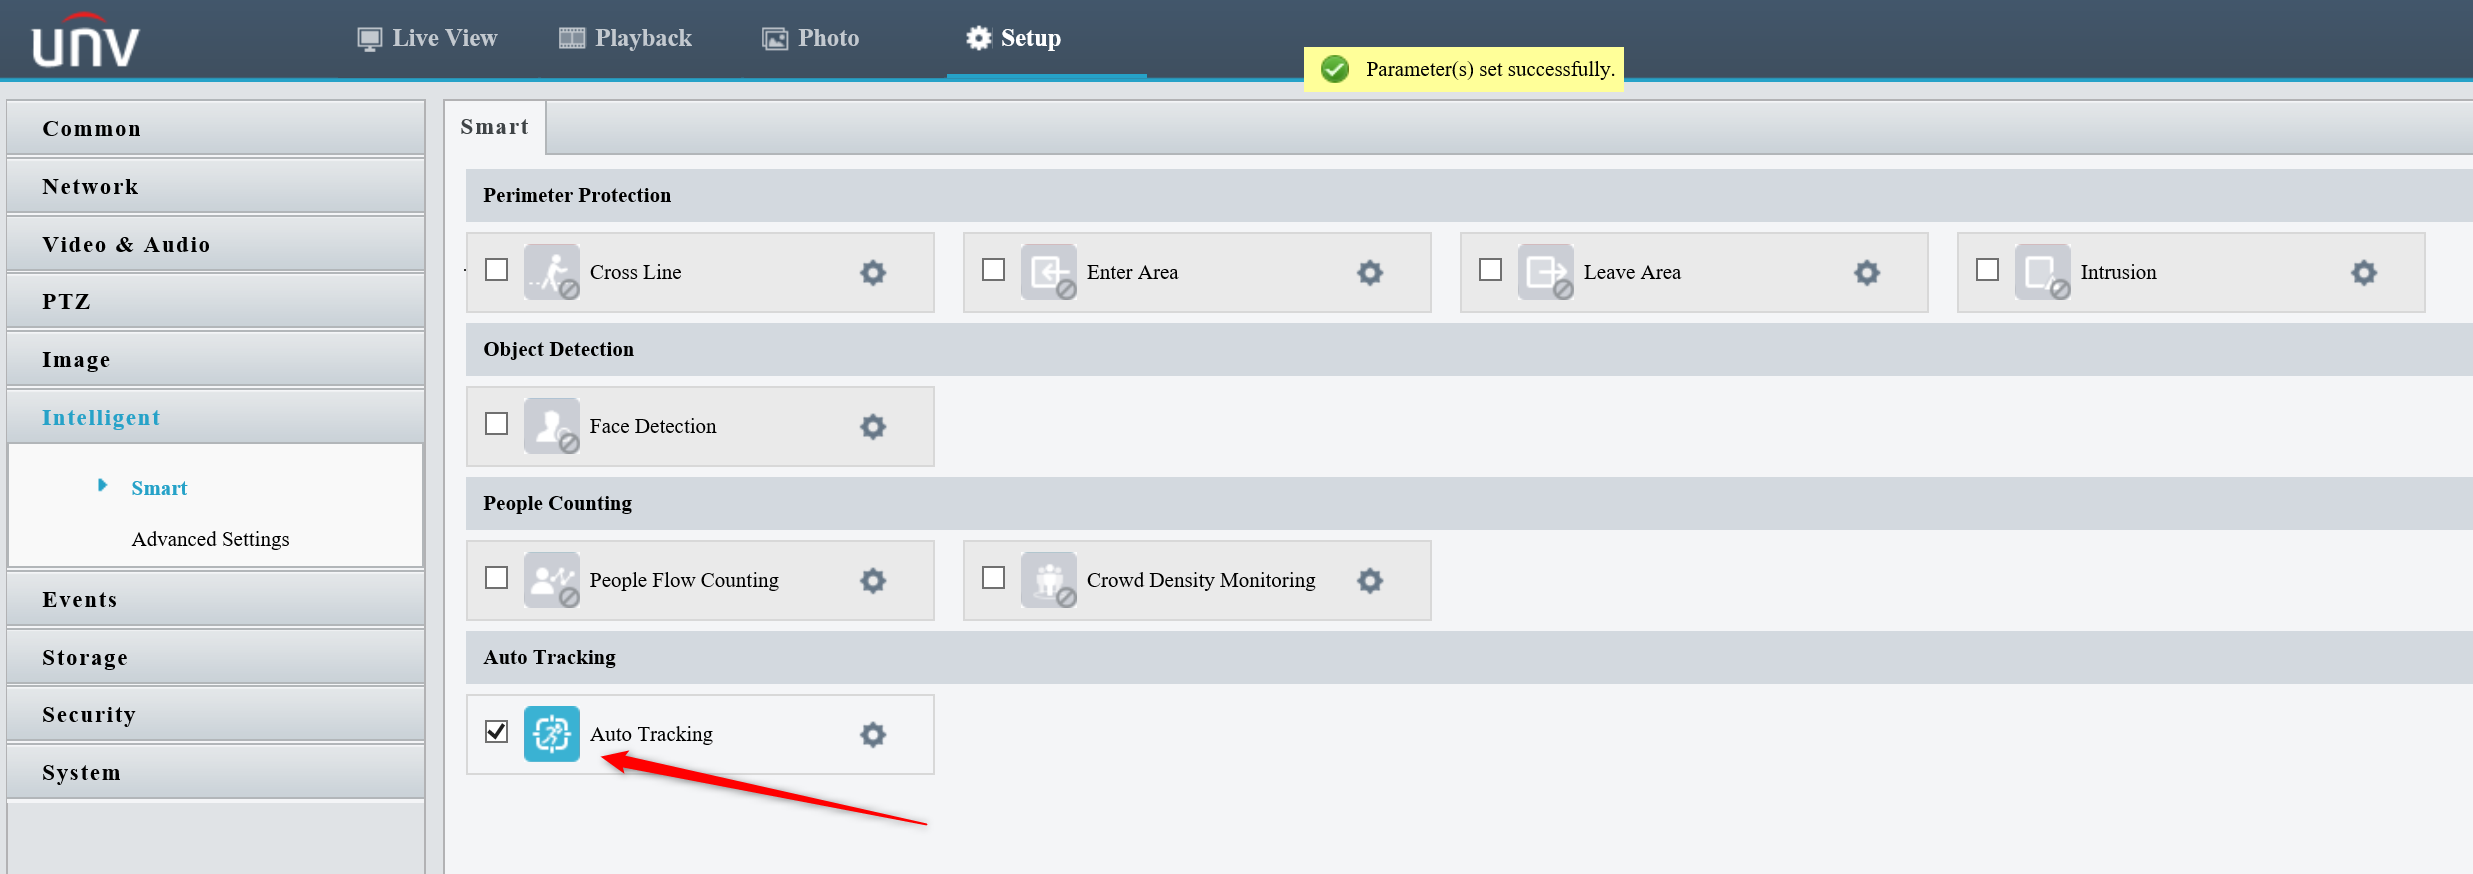Uncheck the Auto Tracking checkbox
Screen dimensions: 2473x874
496,731
